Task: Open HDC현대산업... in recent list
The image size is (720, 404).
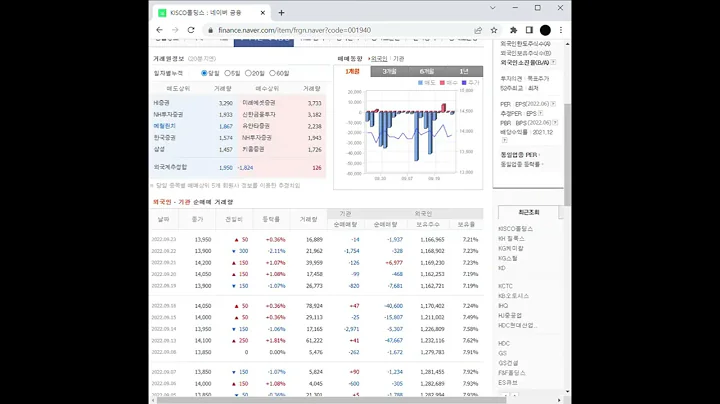Action: pos(518,325)
